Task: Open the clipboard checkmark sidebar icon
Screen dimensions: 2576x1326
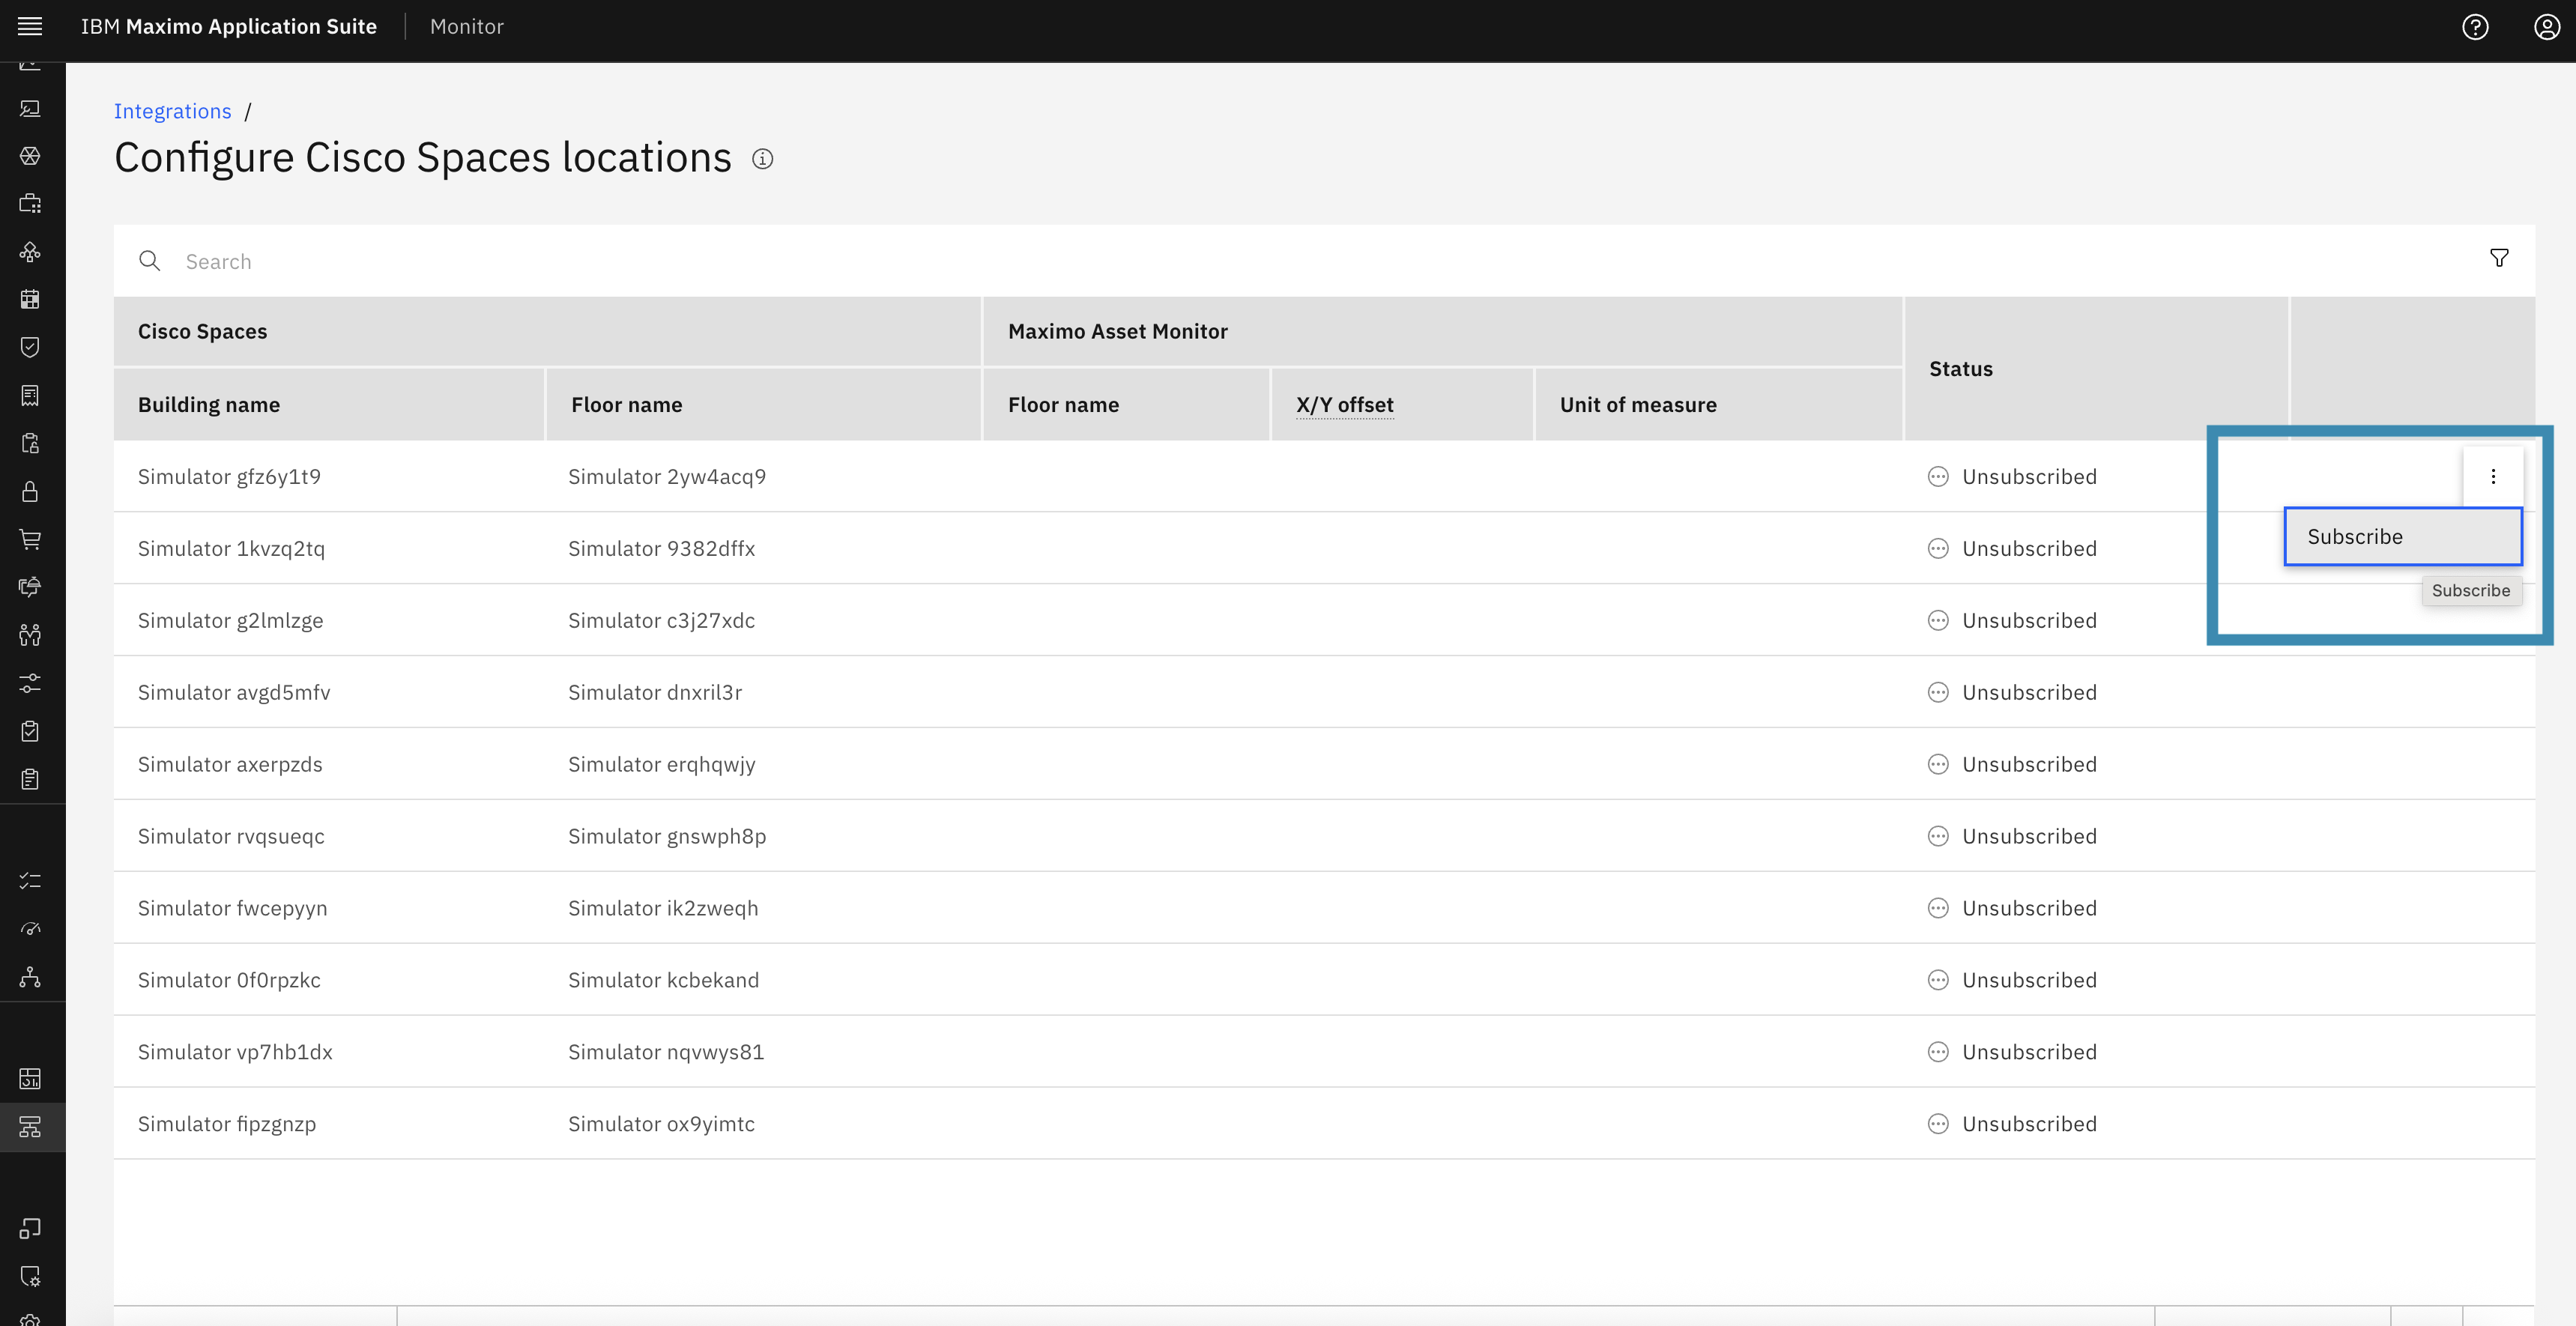Action: [x=30, y=731]
